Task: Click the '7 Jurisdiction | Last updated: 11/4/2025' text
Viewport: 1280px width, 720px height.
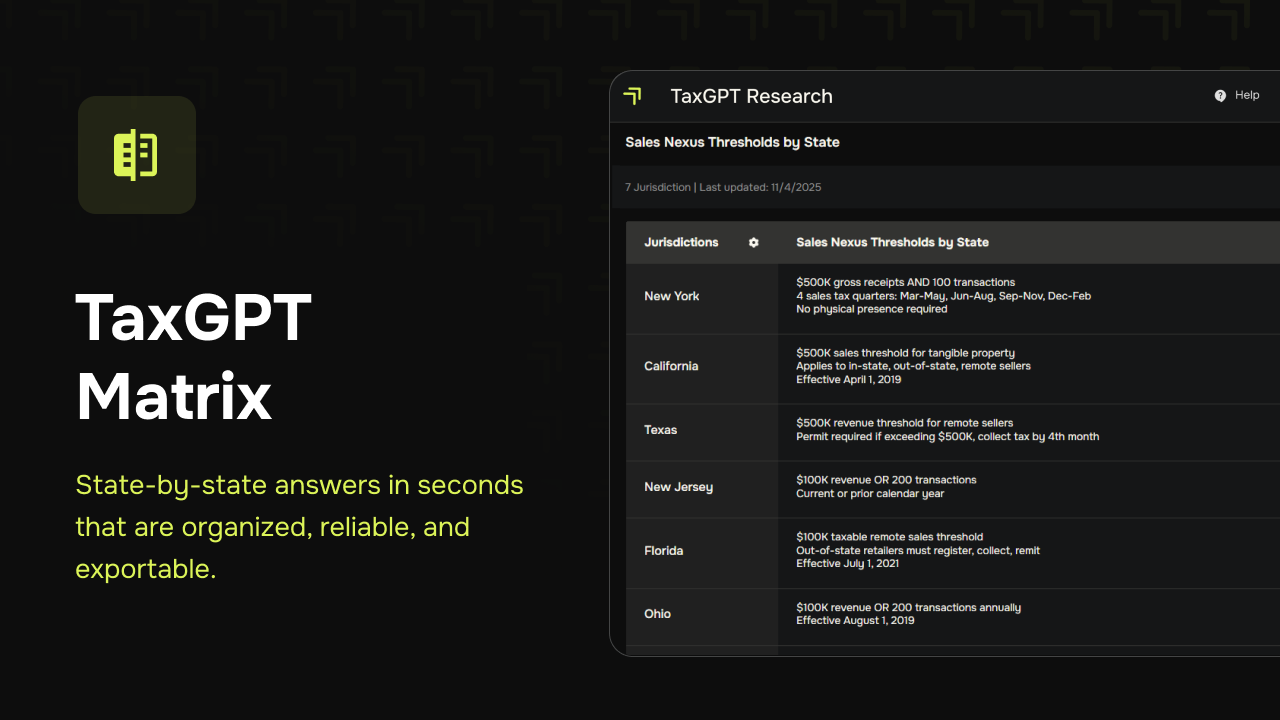Action: 723,187
